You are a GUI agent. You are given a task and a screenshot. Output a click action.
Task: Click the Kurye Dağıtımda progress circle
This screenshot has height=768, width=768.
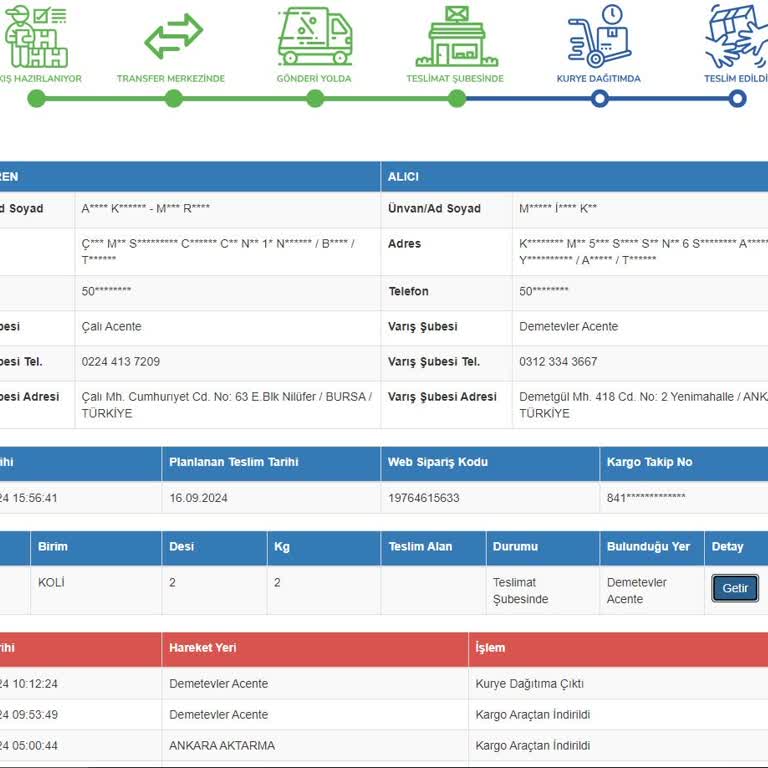click(x=599, y=98)
